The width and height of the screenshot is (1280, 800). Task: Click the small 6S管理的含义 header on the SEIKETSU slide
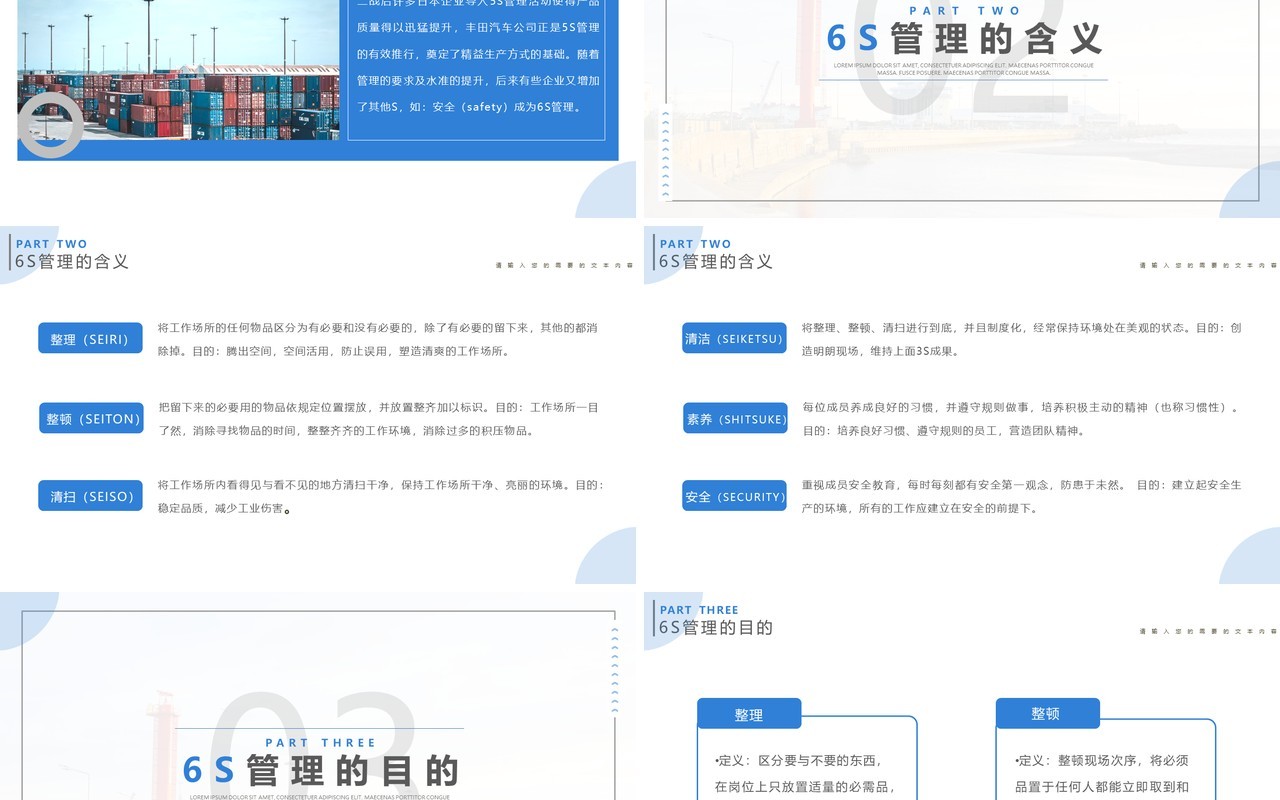point(716,262)
